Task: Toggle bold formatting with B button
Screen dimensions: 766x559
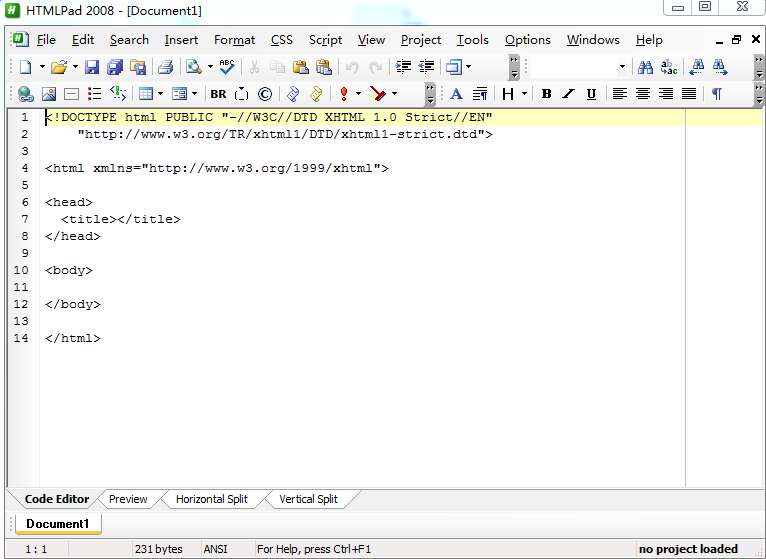Action: click(x=547, y=94)
